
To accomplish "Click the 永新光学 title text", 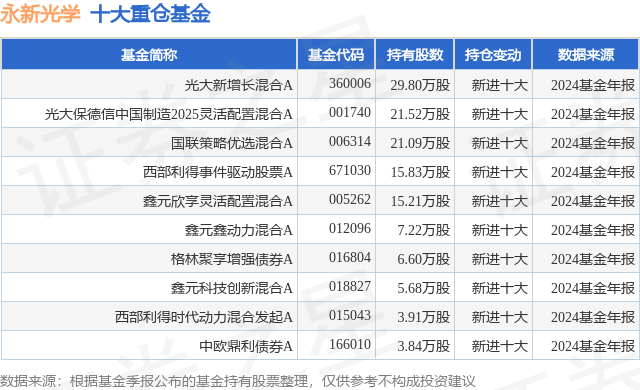I will click(40, 14).
